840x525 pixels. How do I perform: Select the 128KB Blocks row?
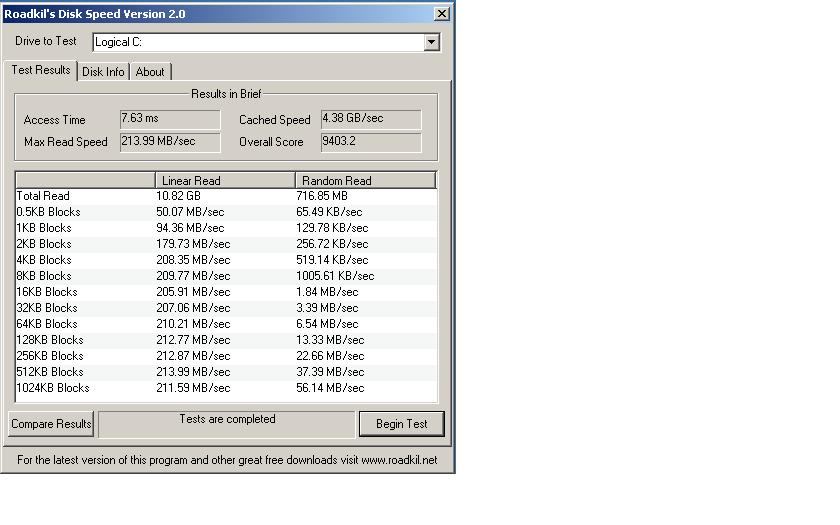[226, 340]
